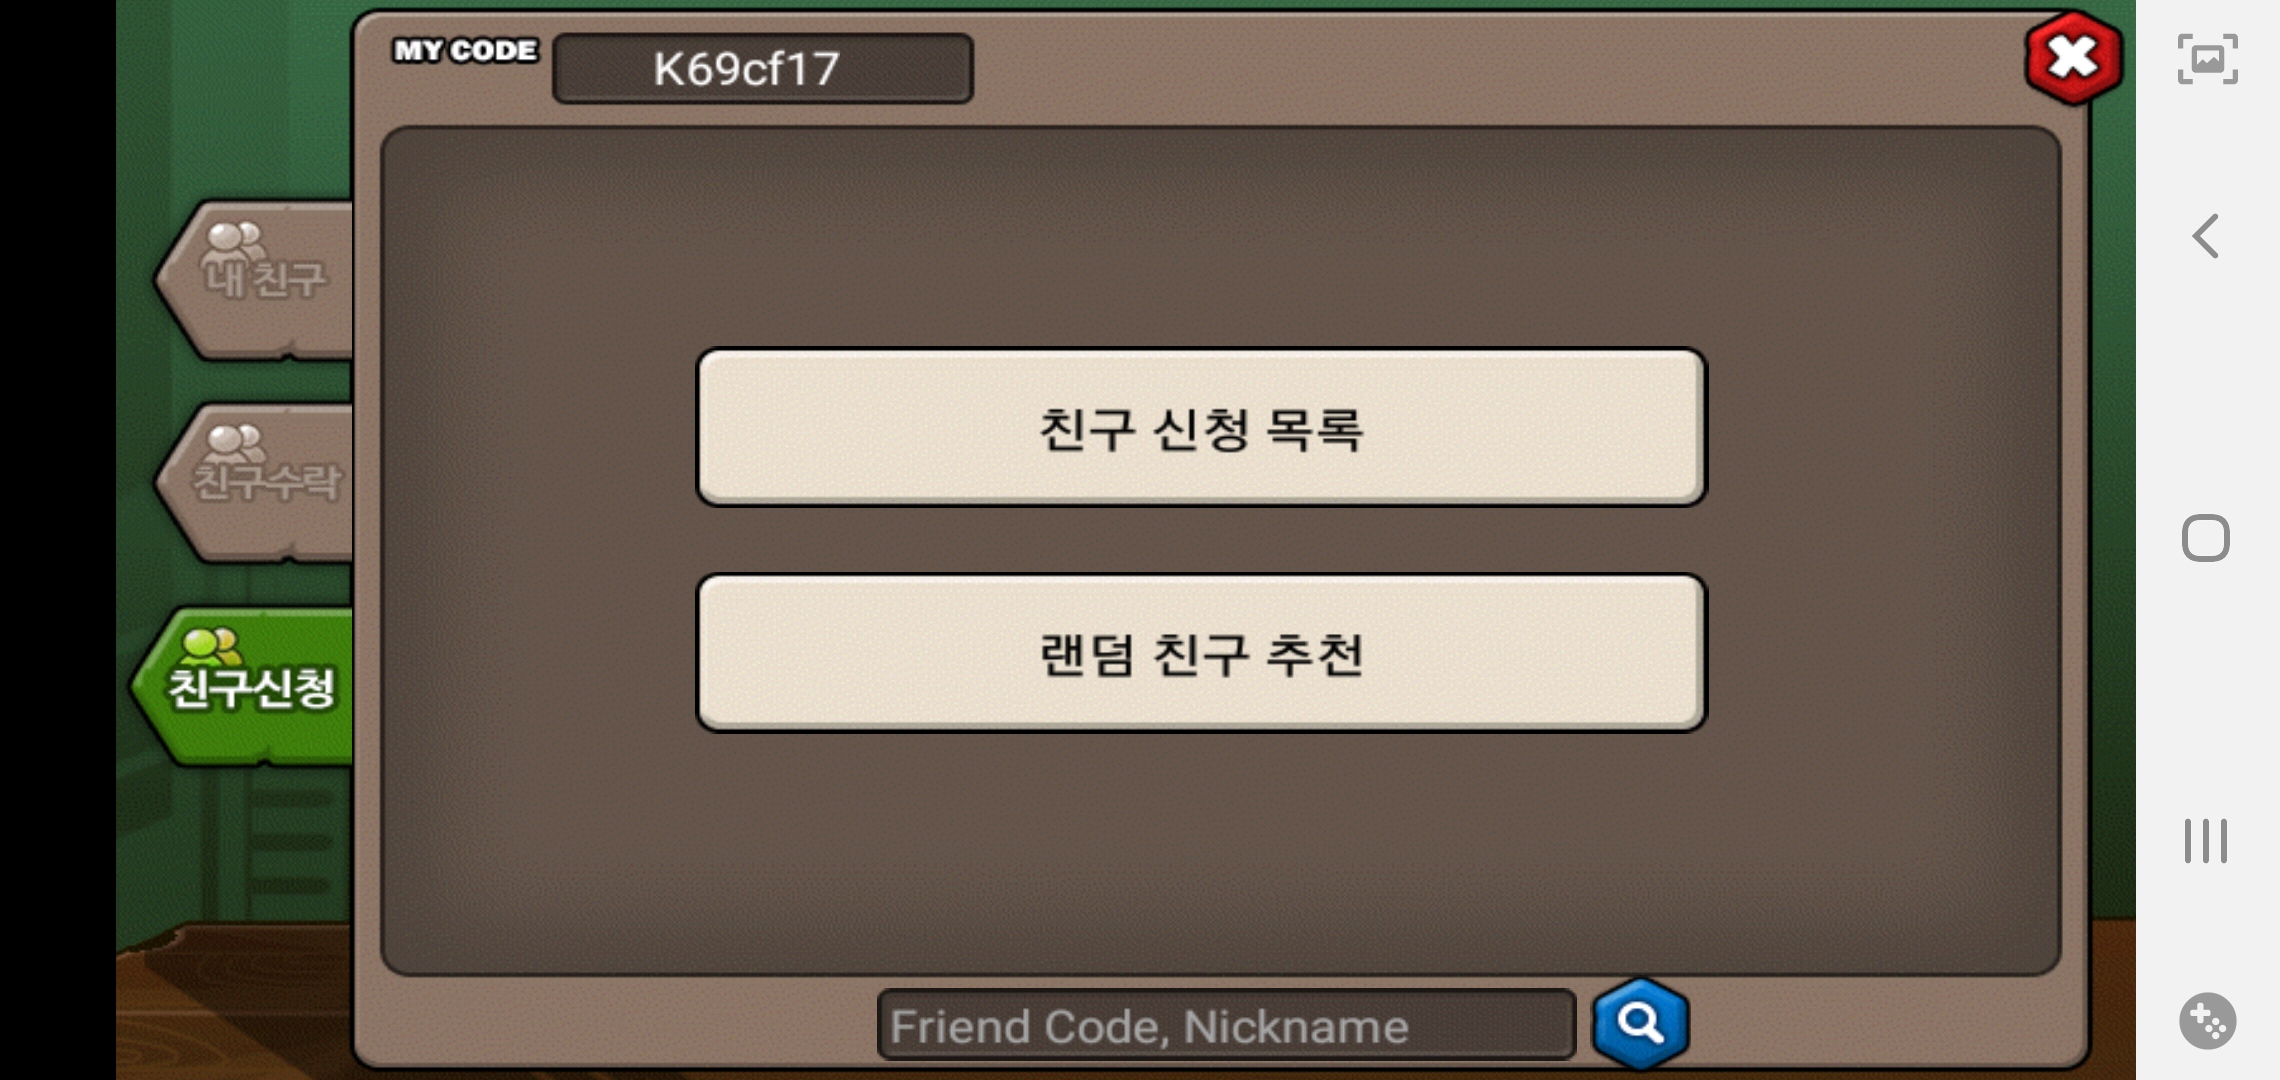Image resolution: width=2280 pixels, height=1080 pixels.
Task: Switch to the 친구수락 tab
Action: click(x=256, y=483)
